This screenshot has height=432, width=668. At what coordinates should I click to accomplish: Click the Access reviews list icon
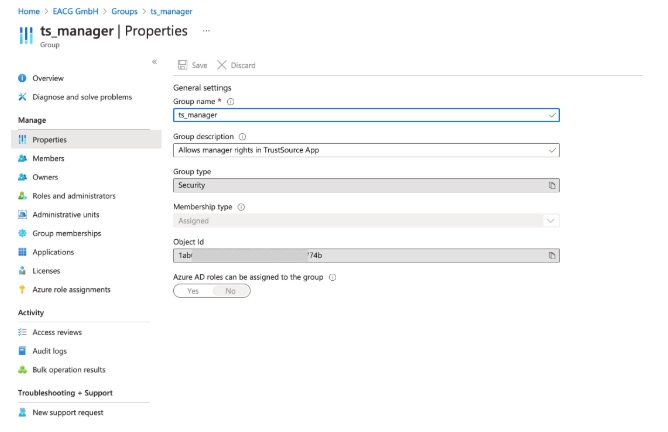(x=22, y=332)
